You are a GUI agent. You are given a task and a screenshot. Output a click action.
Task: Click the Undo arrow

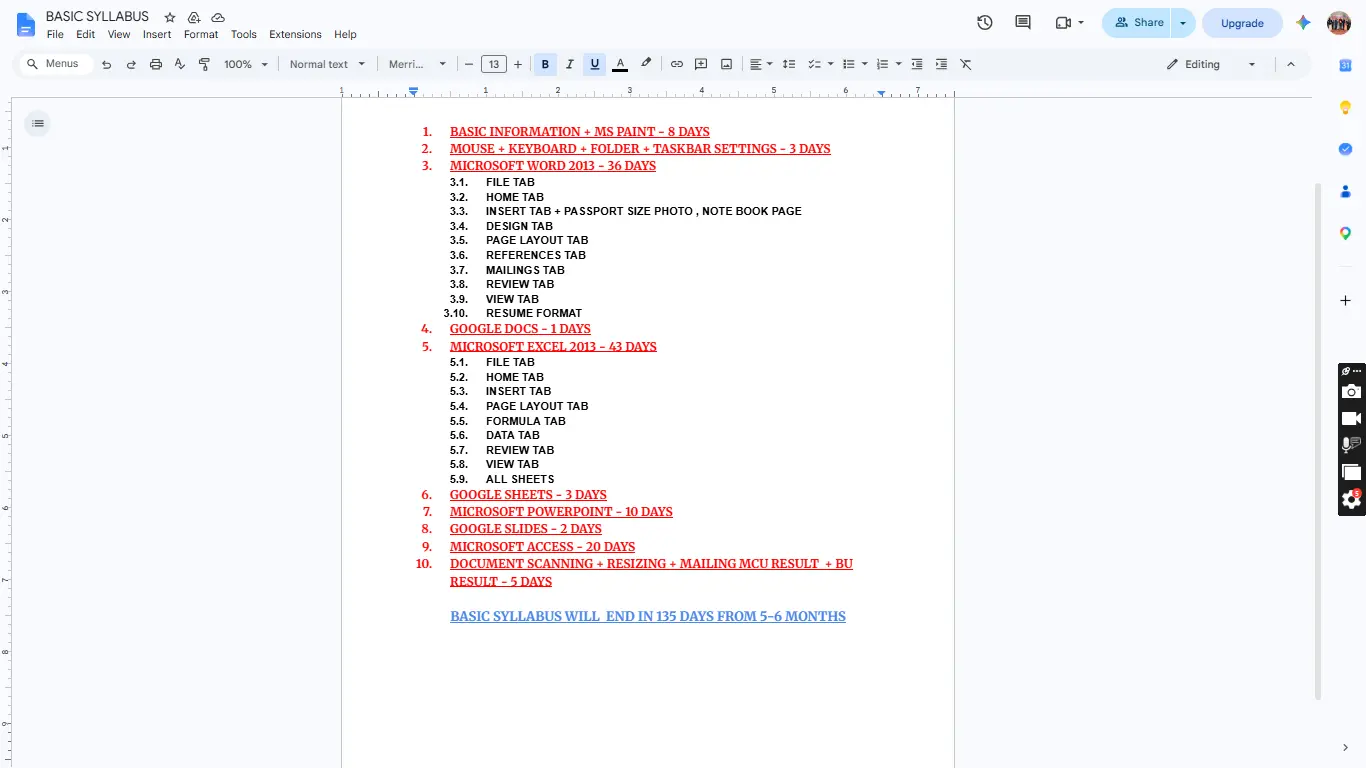point(106,64)
